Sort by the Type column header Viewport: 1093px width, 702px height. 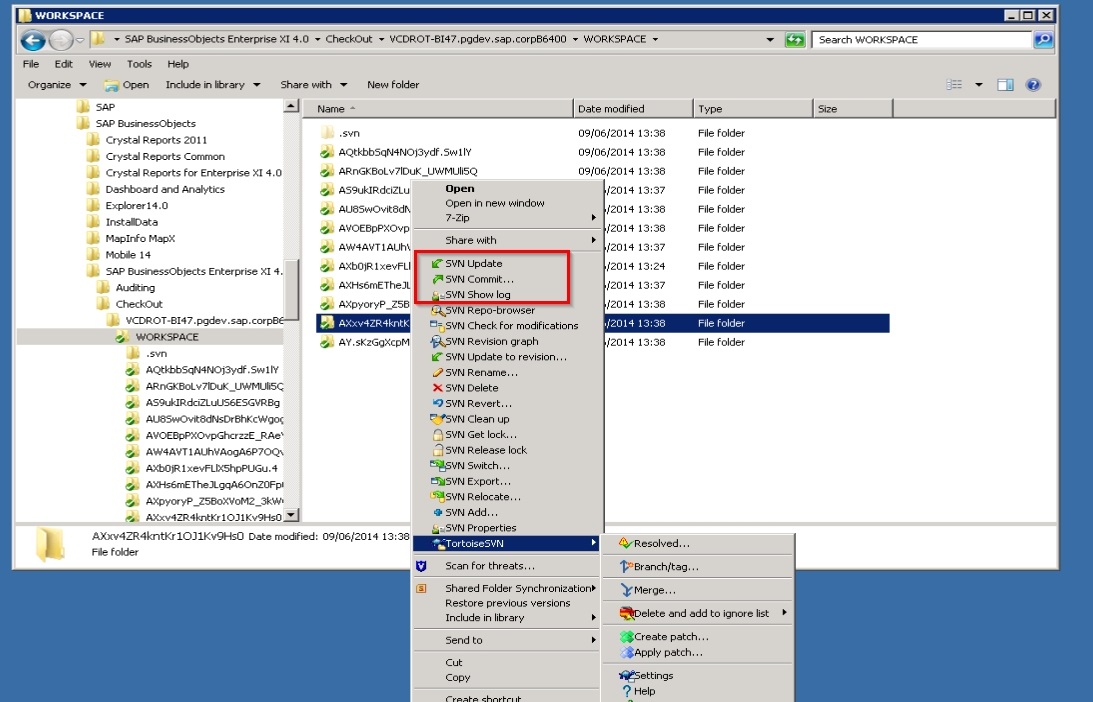point(753,109)
